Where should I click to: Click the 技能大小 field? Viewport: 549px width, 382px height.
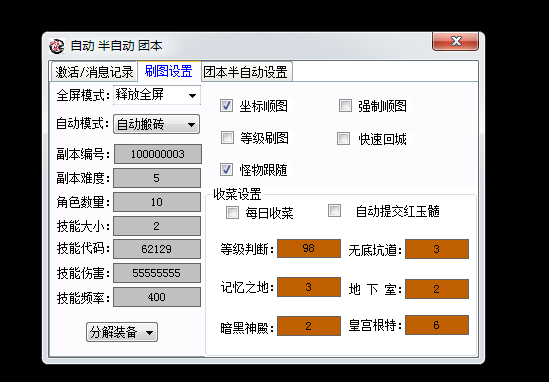coord(157,226)
